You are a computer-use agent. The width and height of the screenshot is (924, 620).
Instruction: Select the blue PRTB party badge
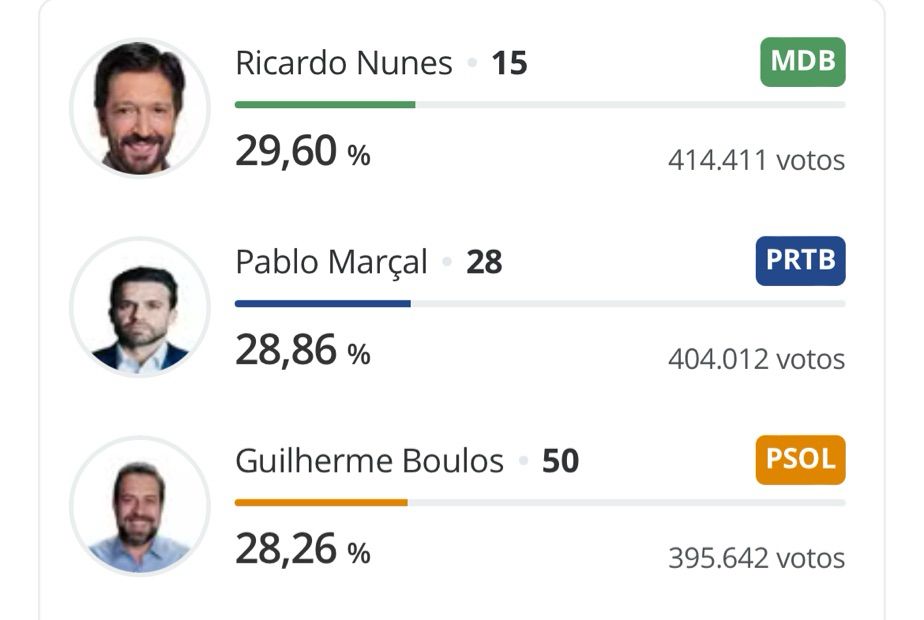pyautogui.click(x=800, y=261)
